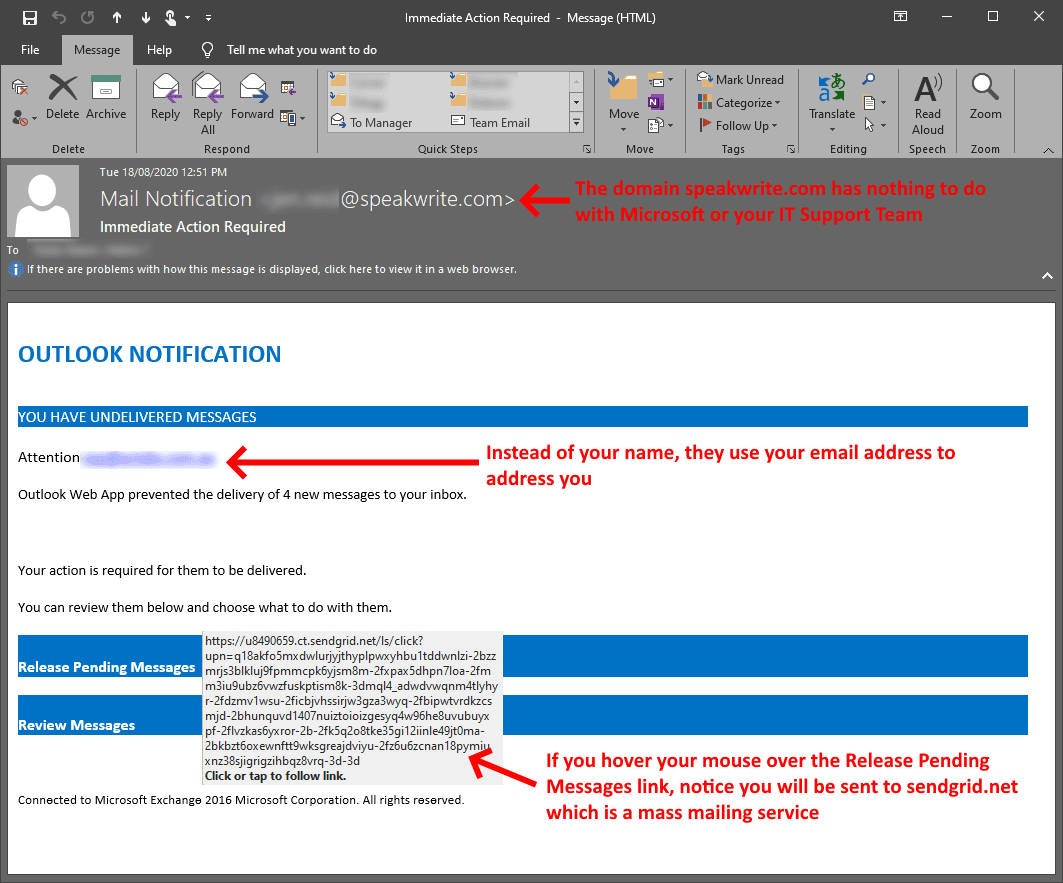Open the Touch/Mouse mode dropdown arrow

188,18
